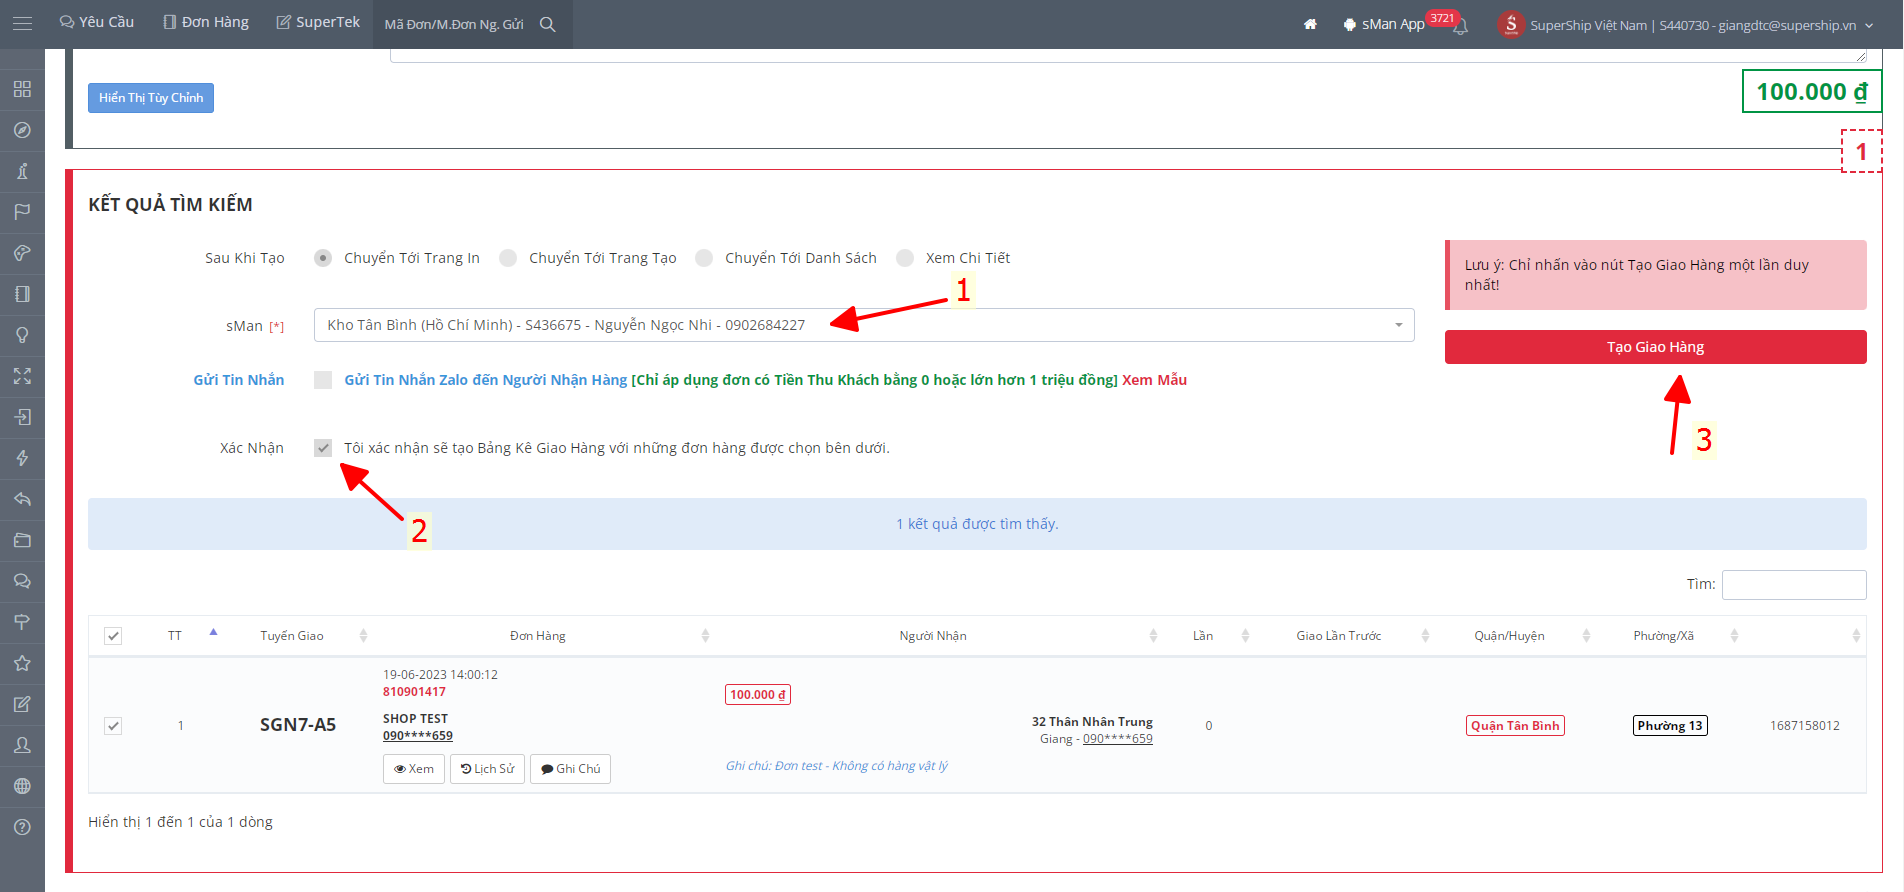The image size is (1904, 892).
Task: Click the star icon in sidebar
Action: (22, 663)
